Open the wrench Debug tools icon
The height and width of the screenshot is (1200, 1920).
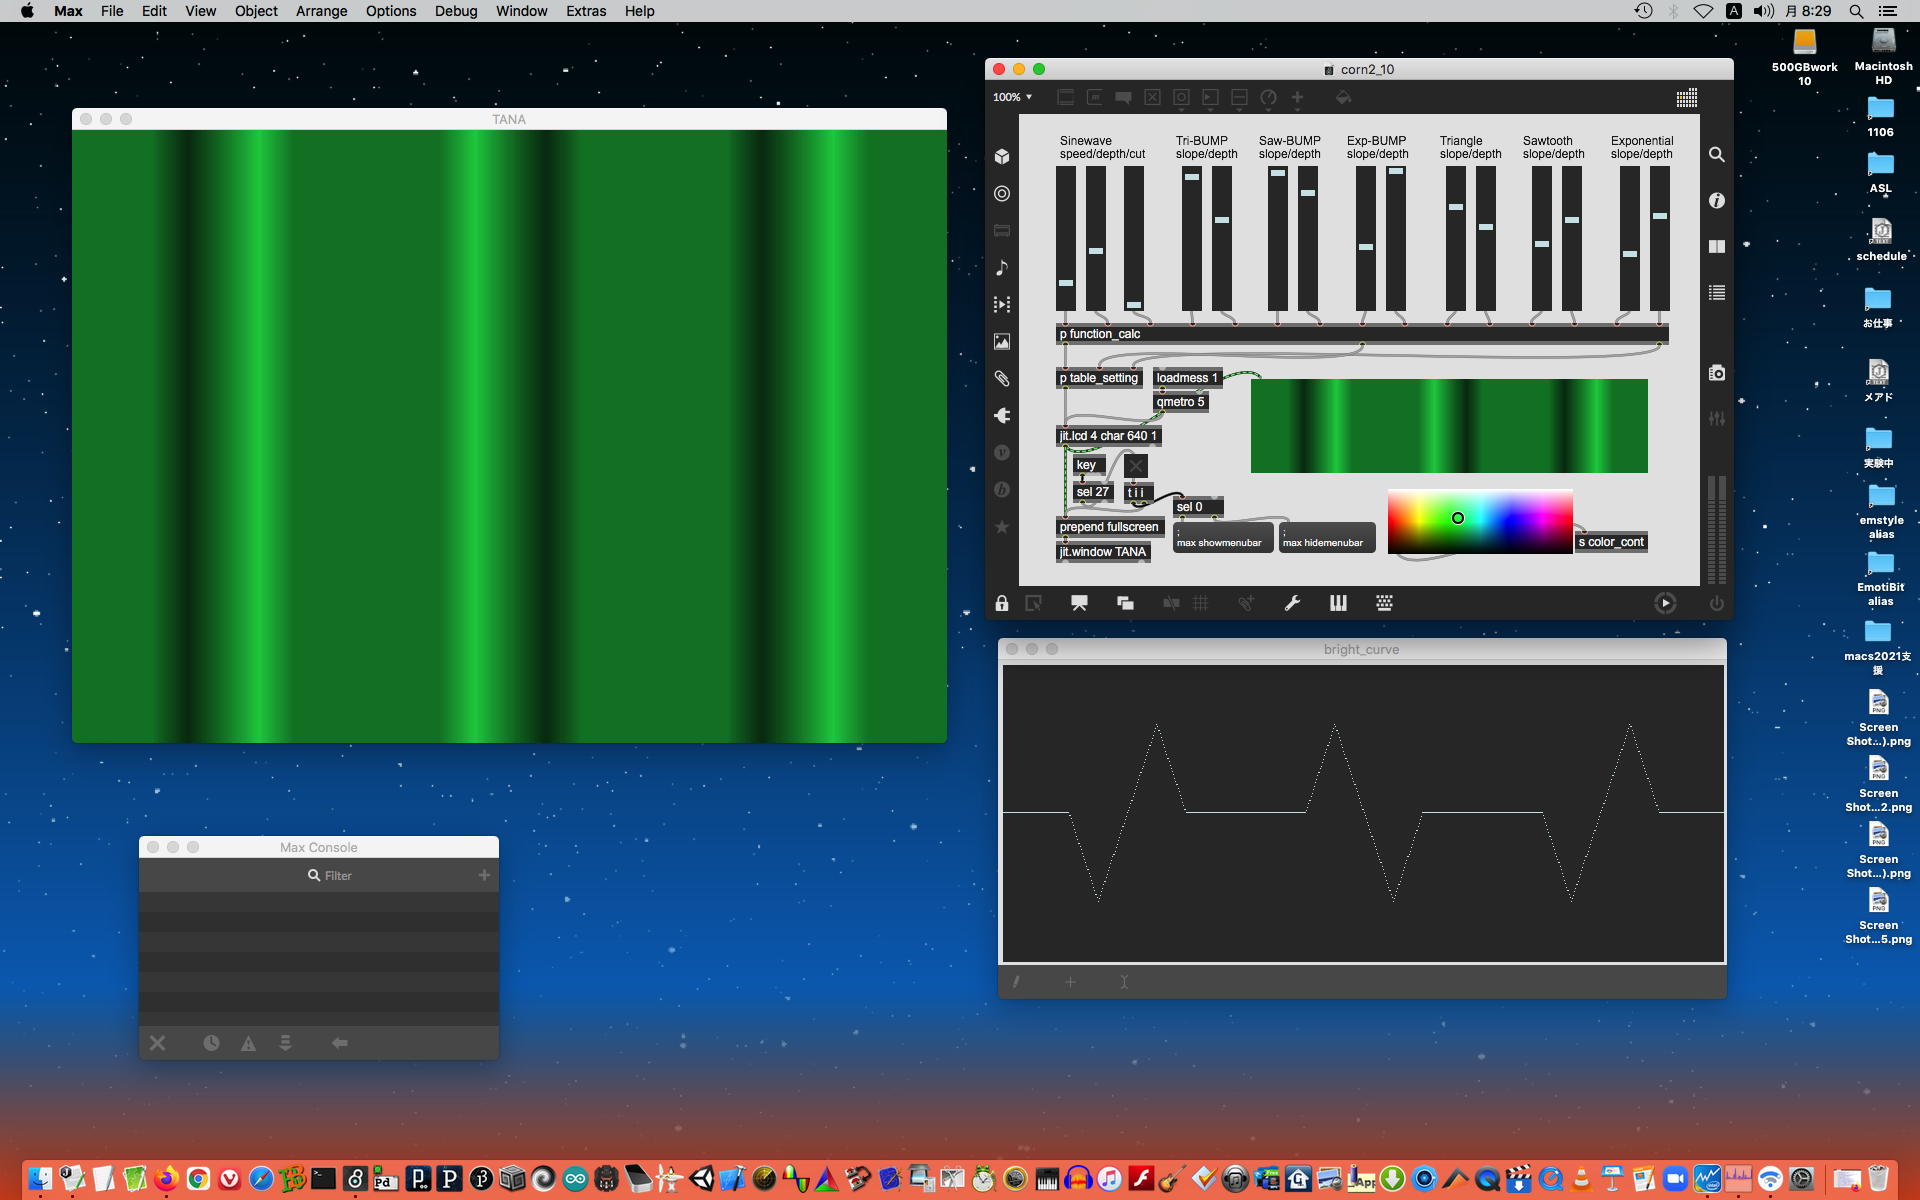pyautogui.click(x=1292, y=603)
